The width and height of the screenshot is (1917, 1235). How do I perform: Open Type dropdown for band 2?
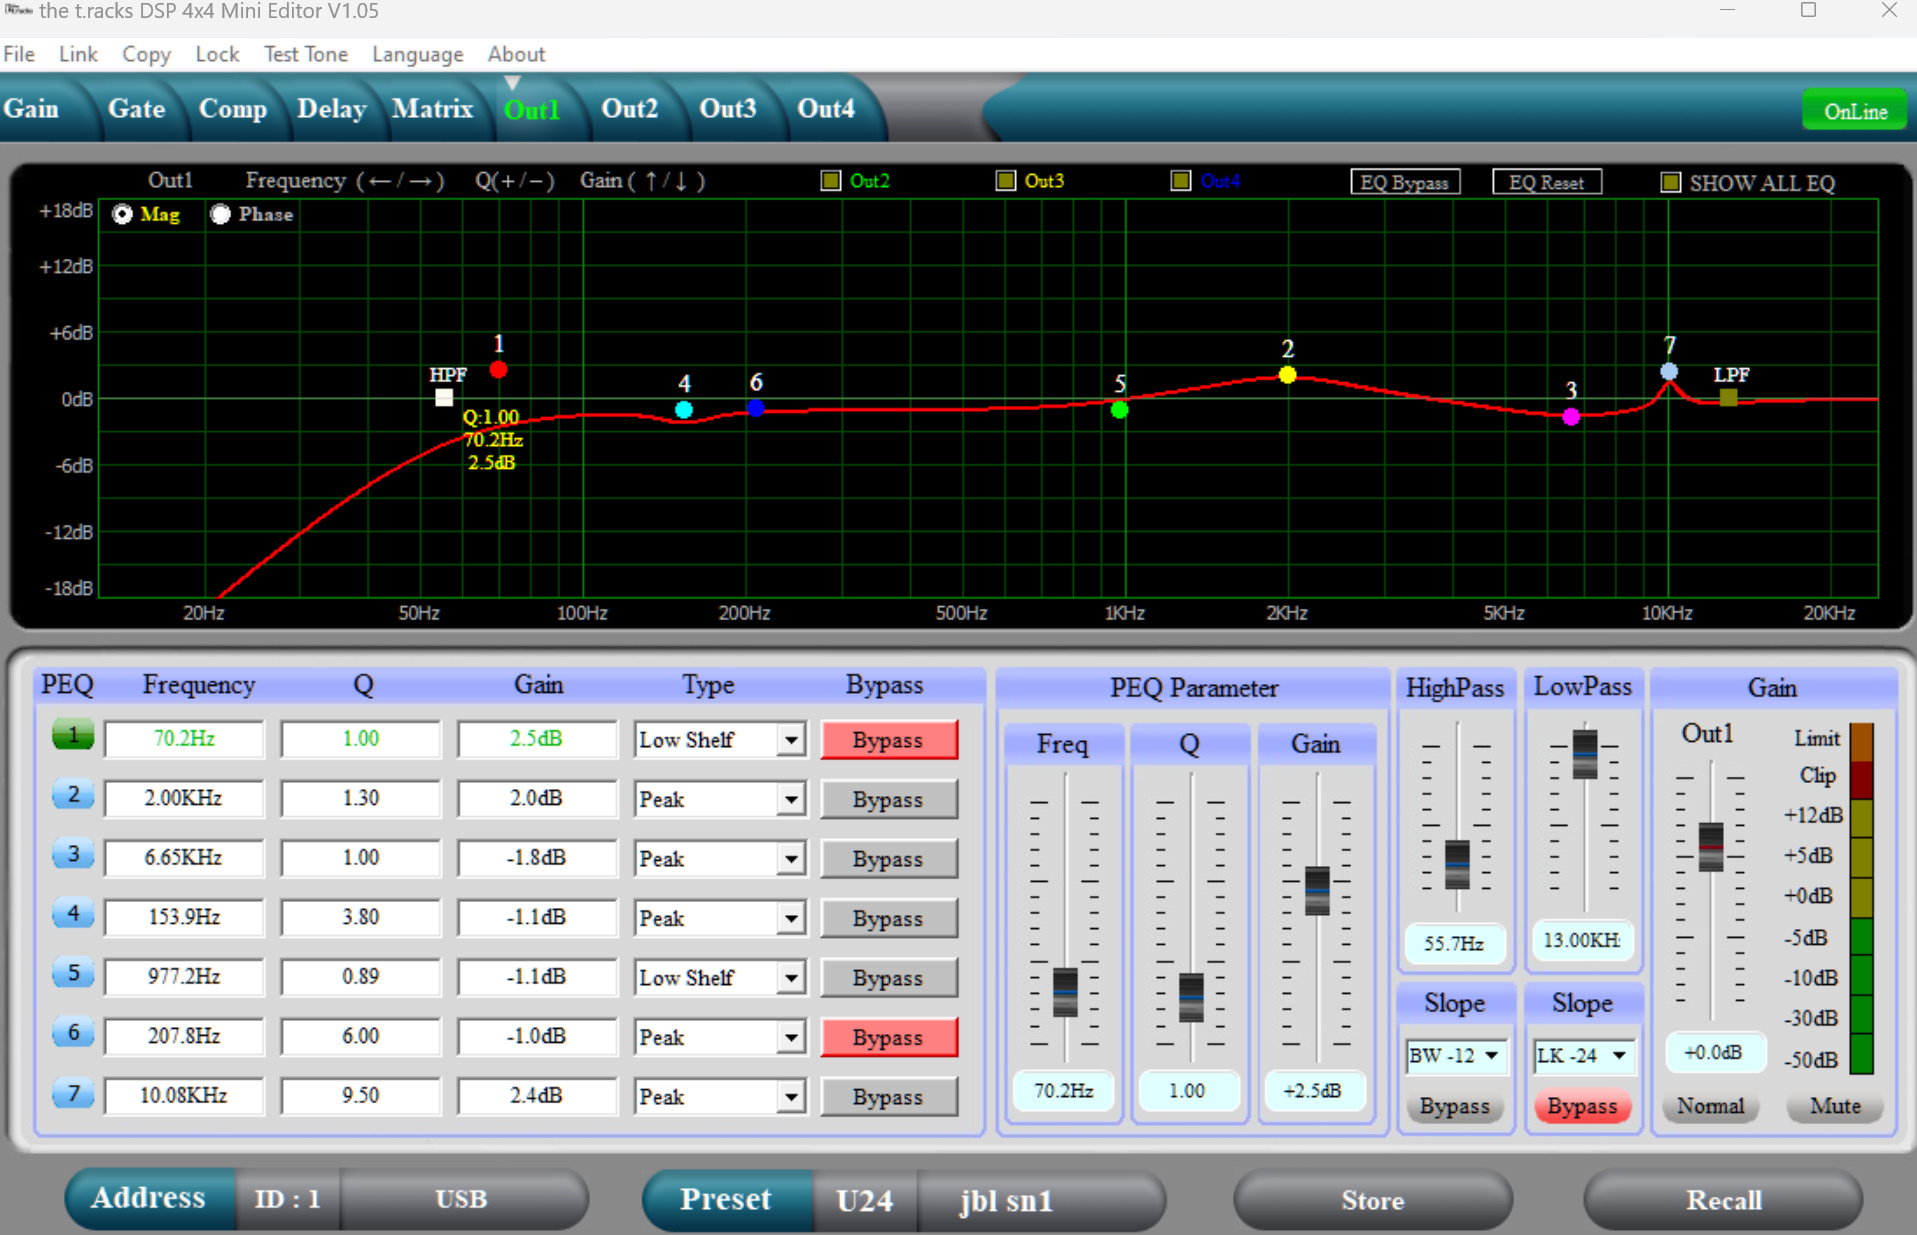[x=791, y=799]
